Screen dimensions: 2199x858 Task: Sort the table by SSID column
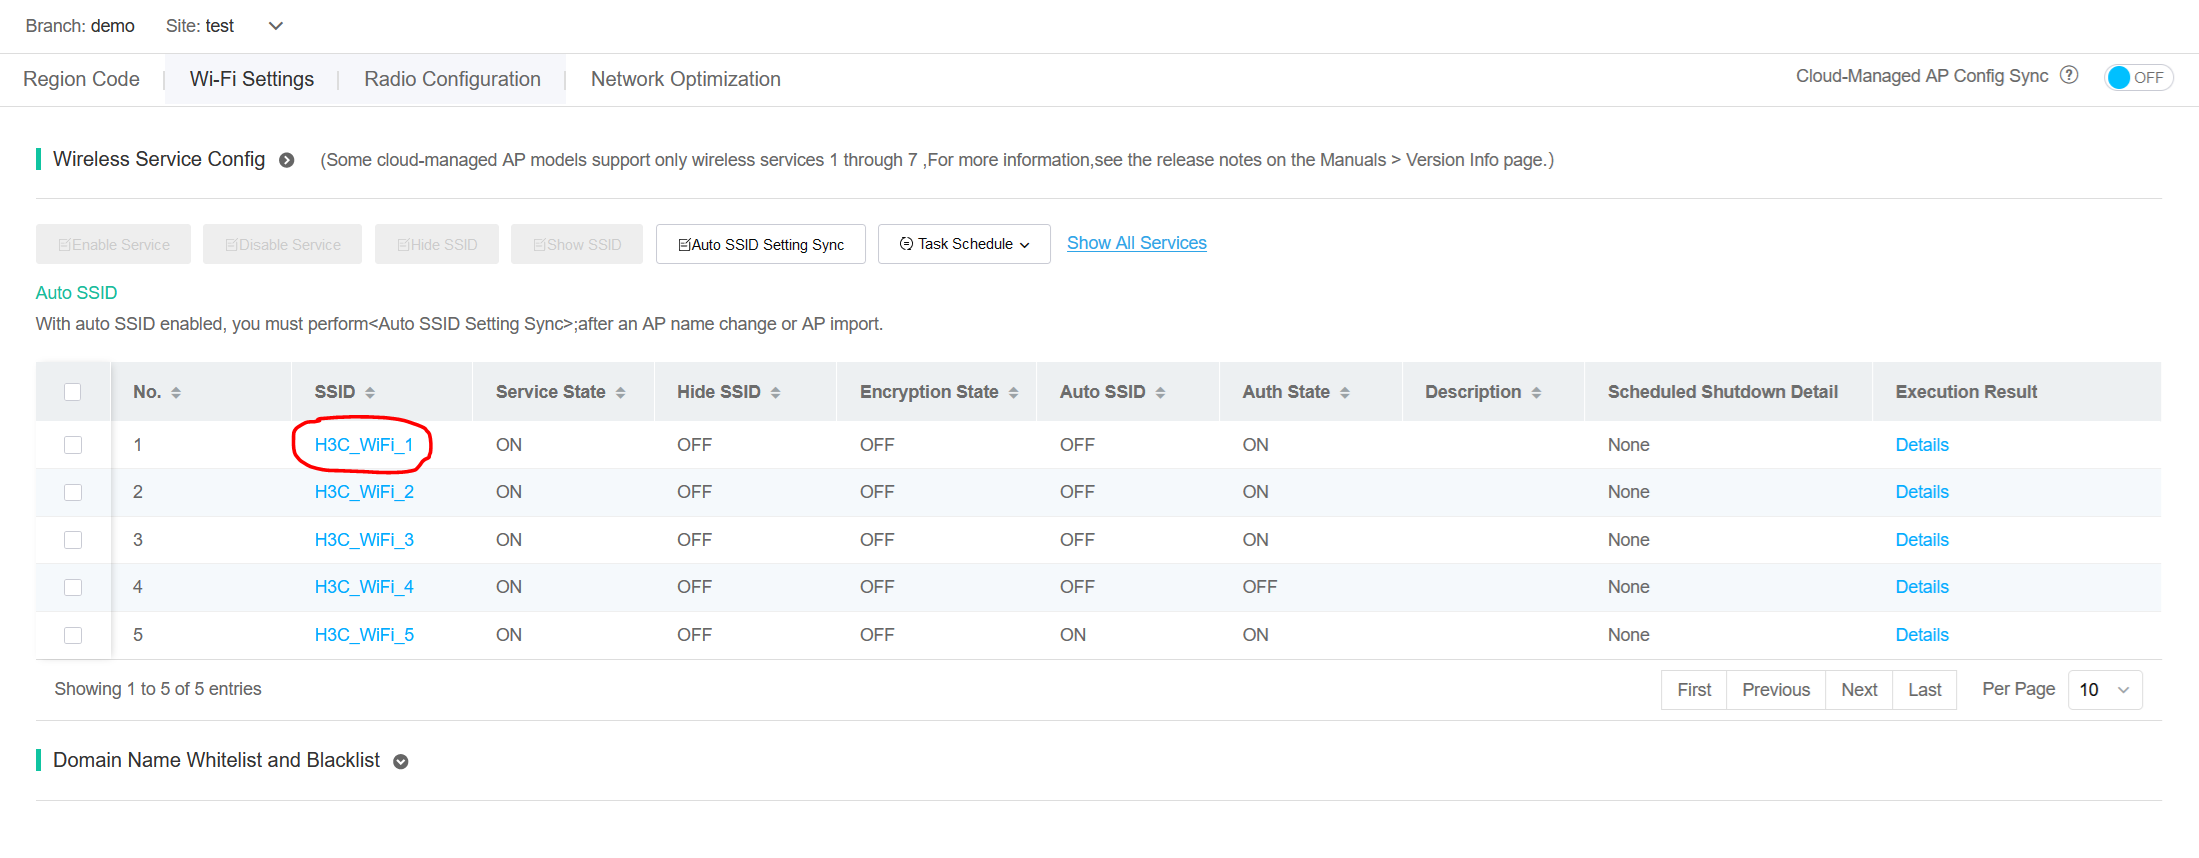(370, 393)
